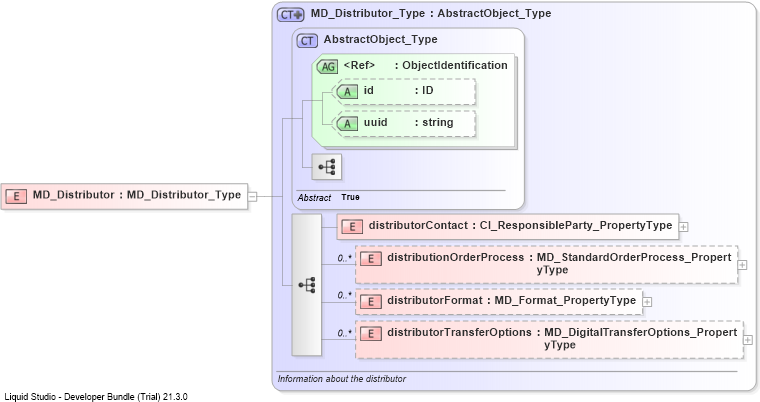Select the sequence compositor beside distributorContact
The image size is (760, 402).
307,285
